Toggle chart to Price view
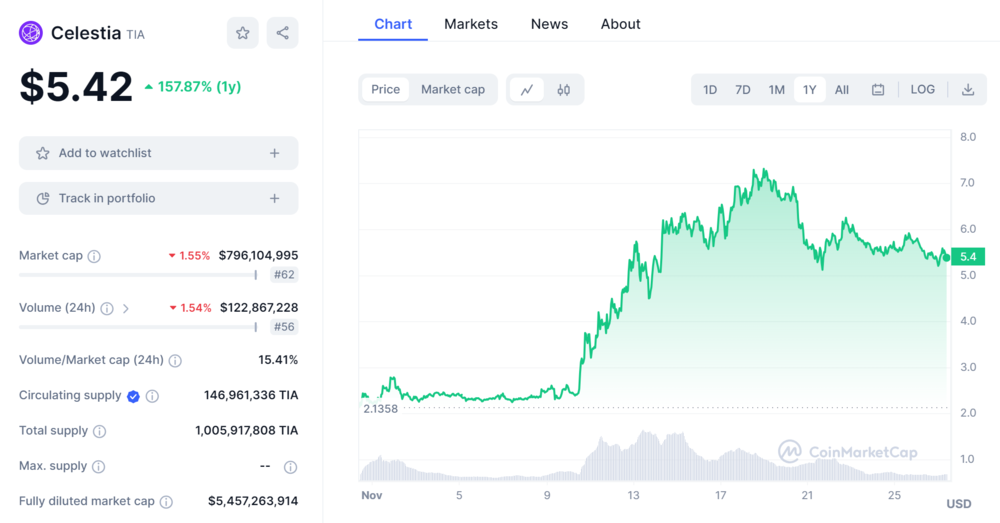The width and height of the screenshot is (1000, 523). (x=385, y=90)
